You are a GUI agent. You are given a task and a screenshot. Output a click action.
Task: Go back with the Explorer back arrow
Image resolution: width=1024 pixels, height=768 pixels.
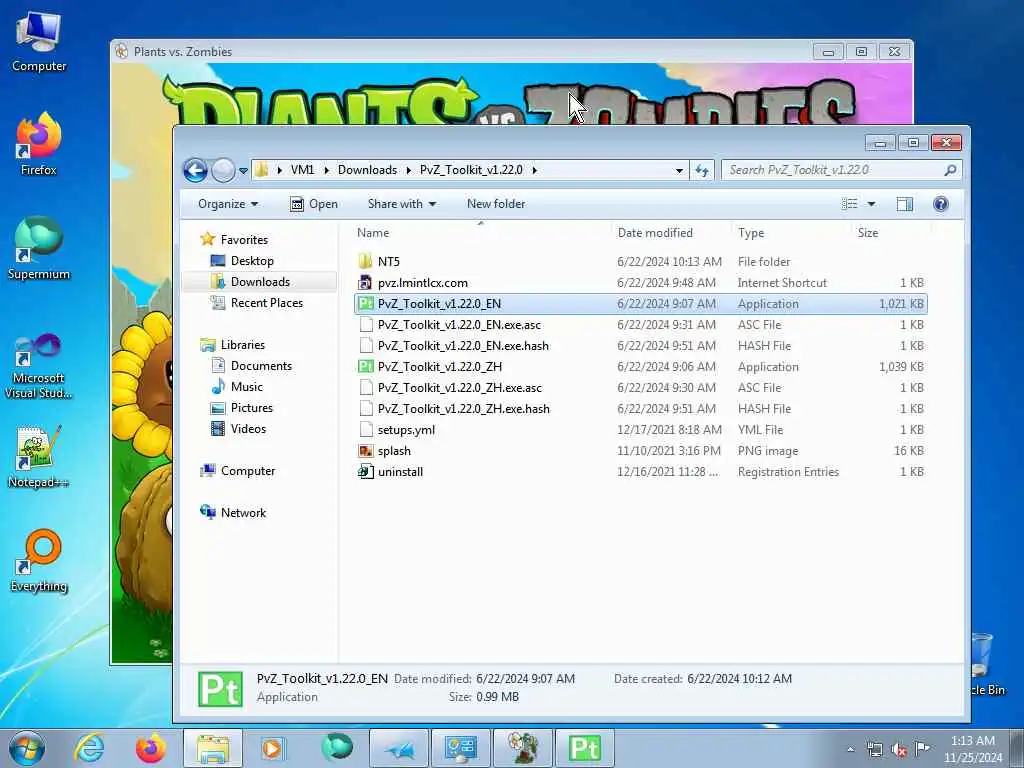195,170
